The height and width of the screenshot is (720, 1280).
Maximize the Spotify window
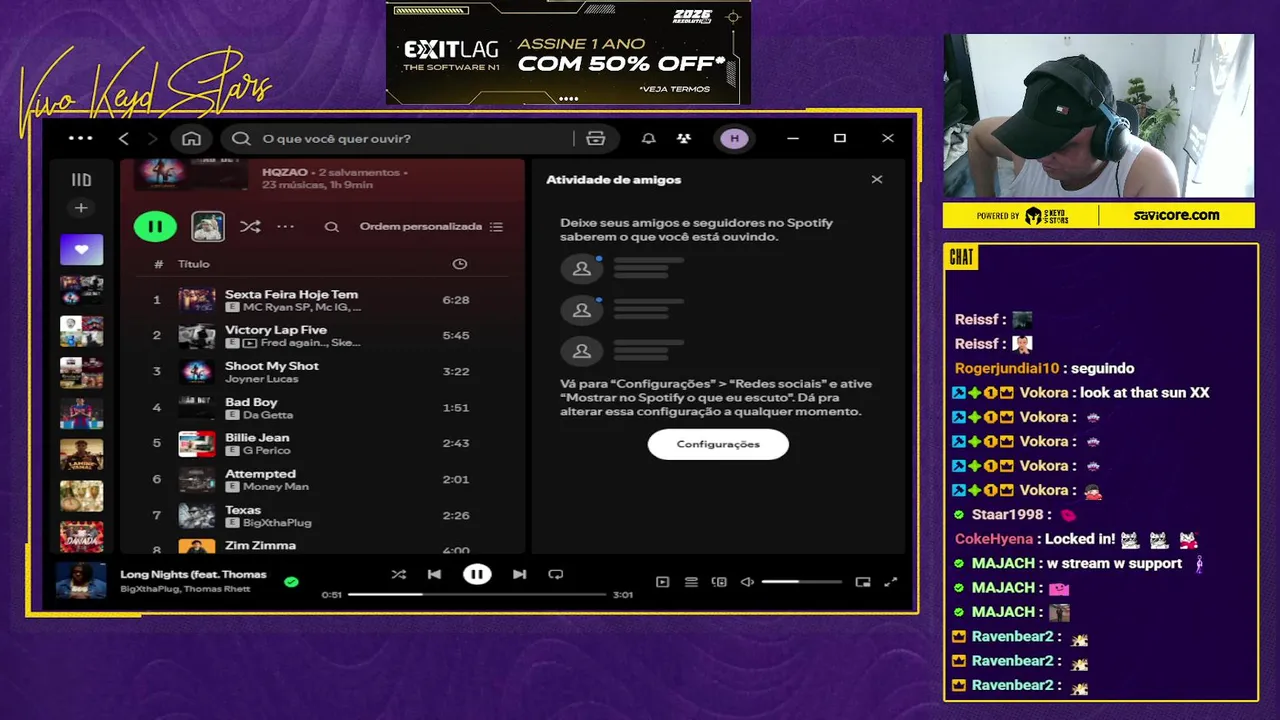pyautogui.click(x=840, y=138)
